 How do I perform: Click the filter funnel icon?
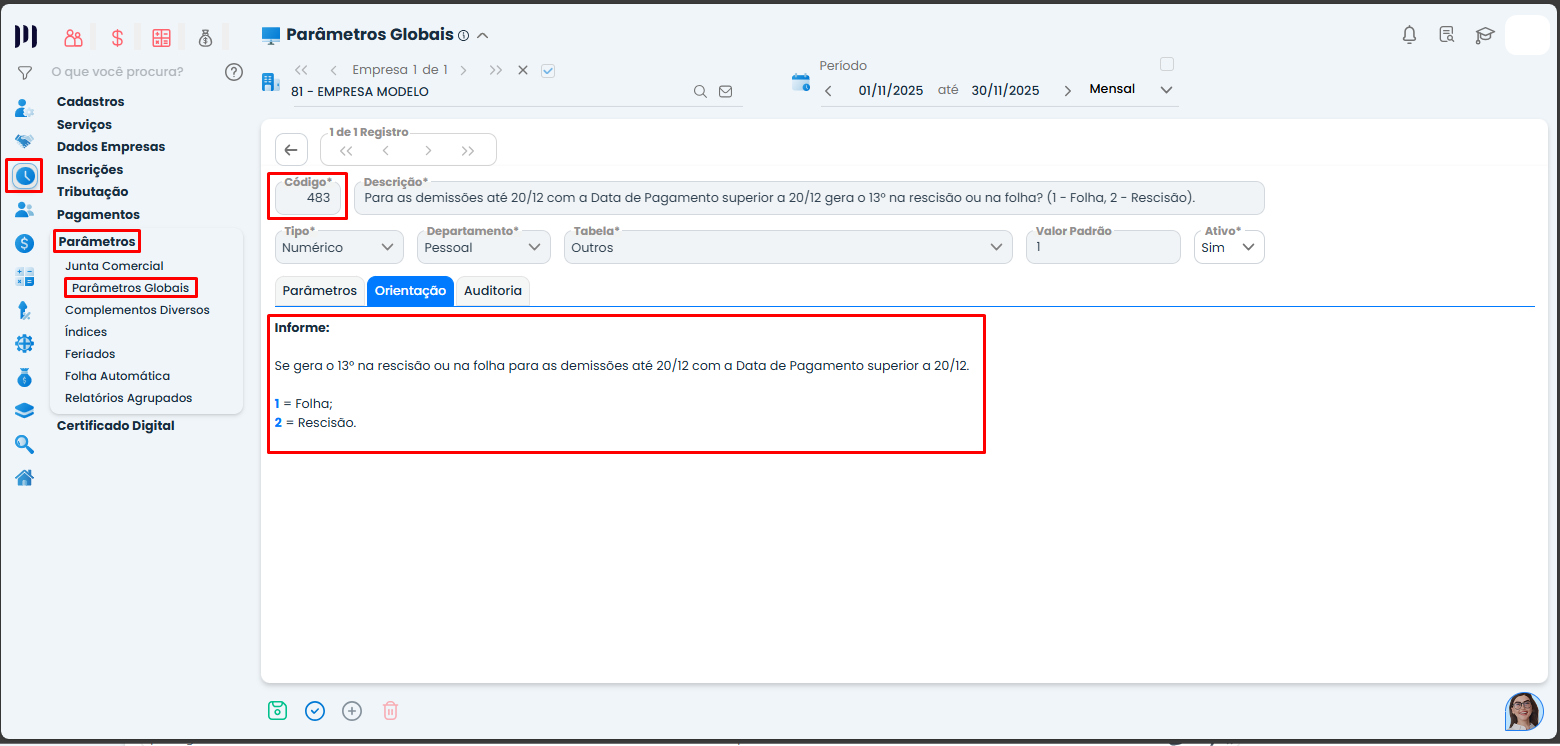25,72
